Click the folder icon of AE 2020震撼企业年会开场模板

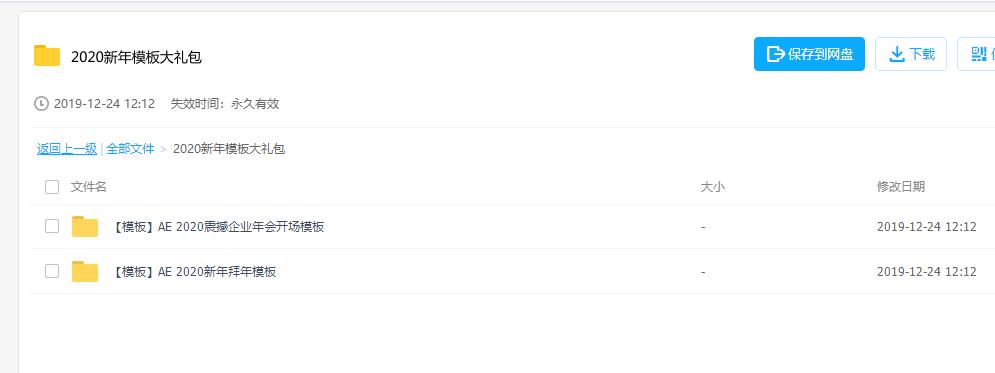pos(84,226)
